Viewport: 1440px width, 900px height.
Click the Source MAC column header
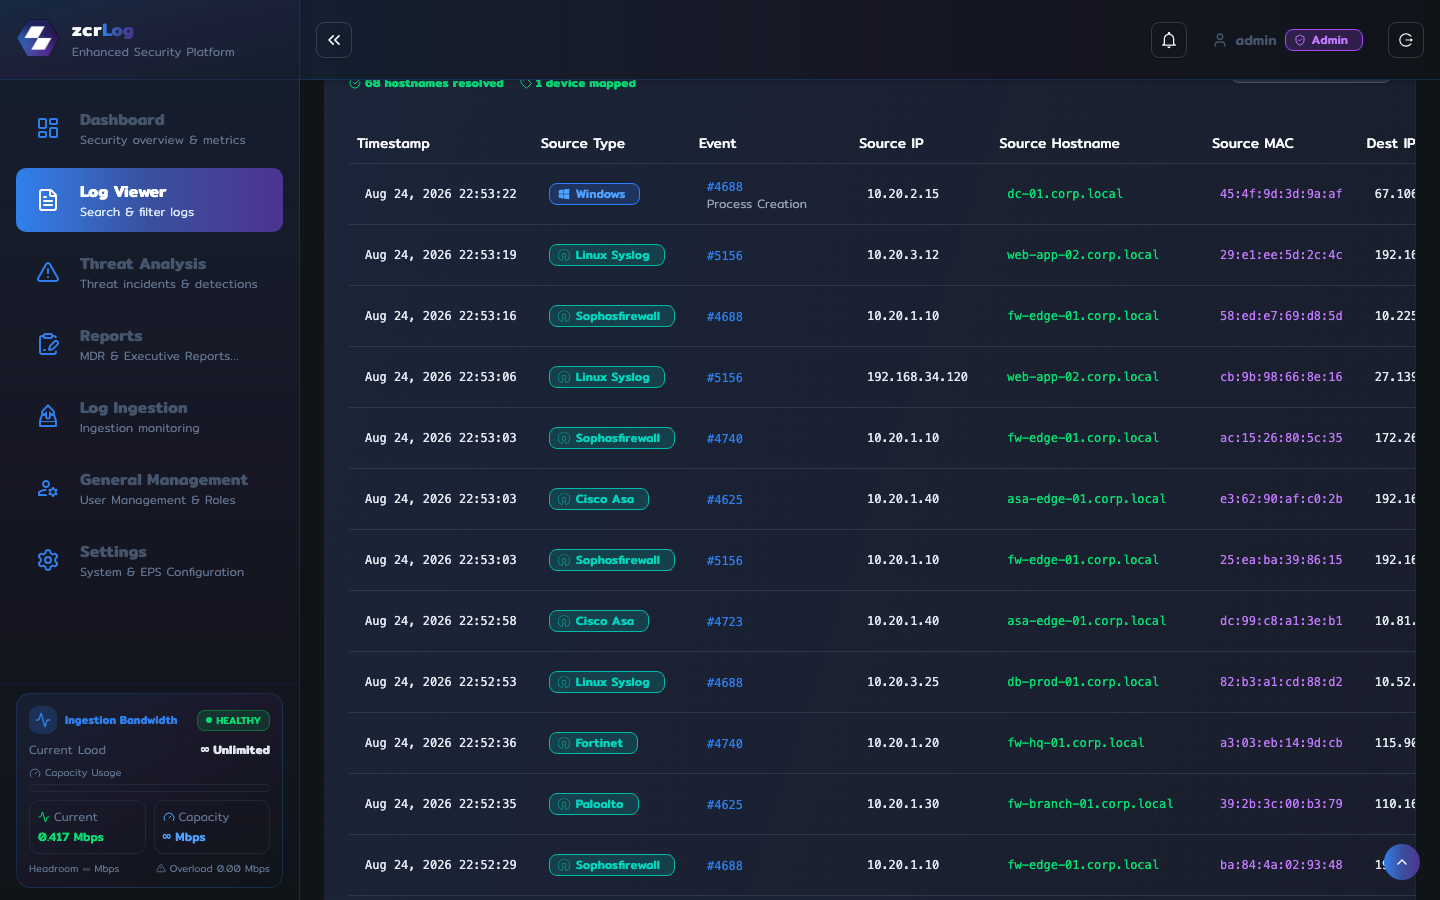[1252, 143]
